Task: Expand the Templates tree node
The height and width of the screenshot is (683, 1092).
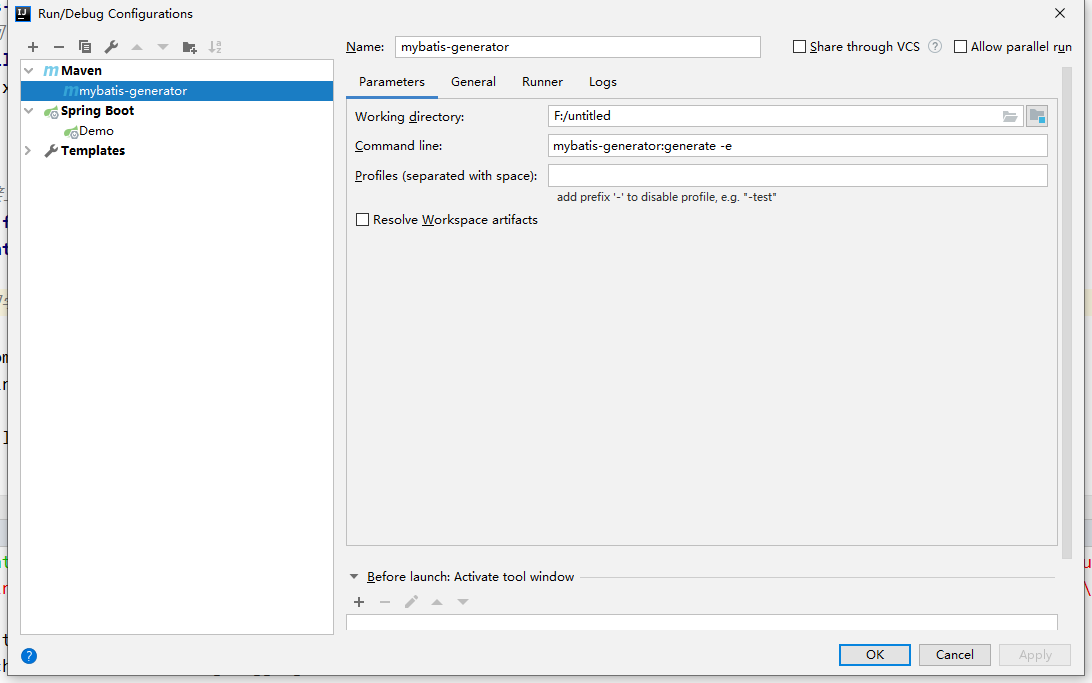Action: pyautogui.click(x=28, y=150)
